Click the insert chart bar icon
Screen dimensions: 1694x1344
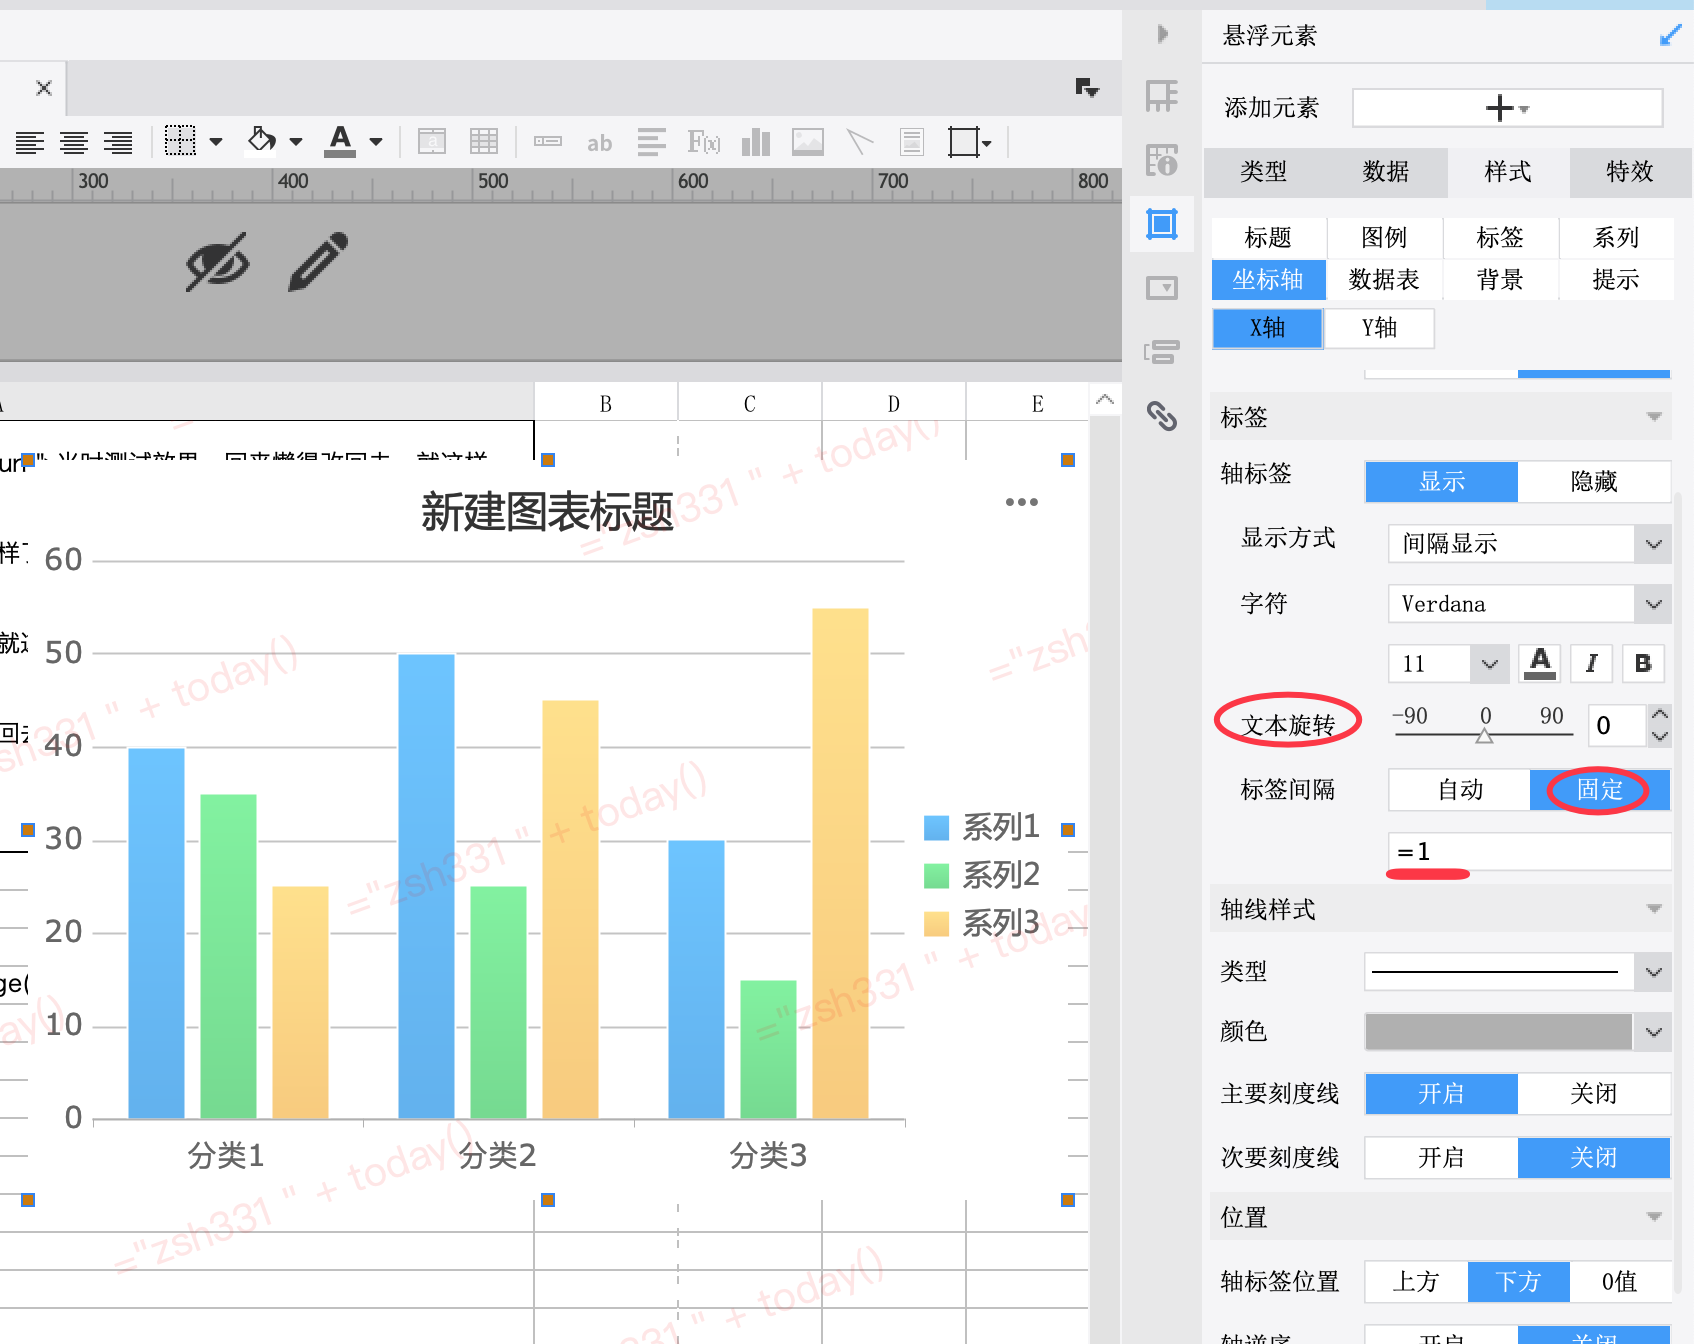(x=756, y=142)
